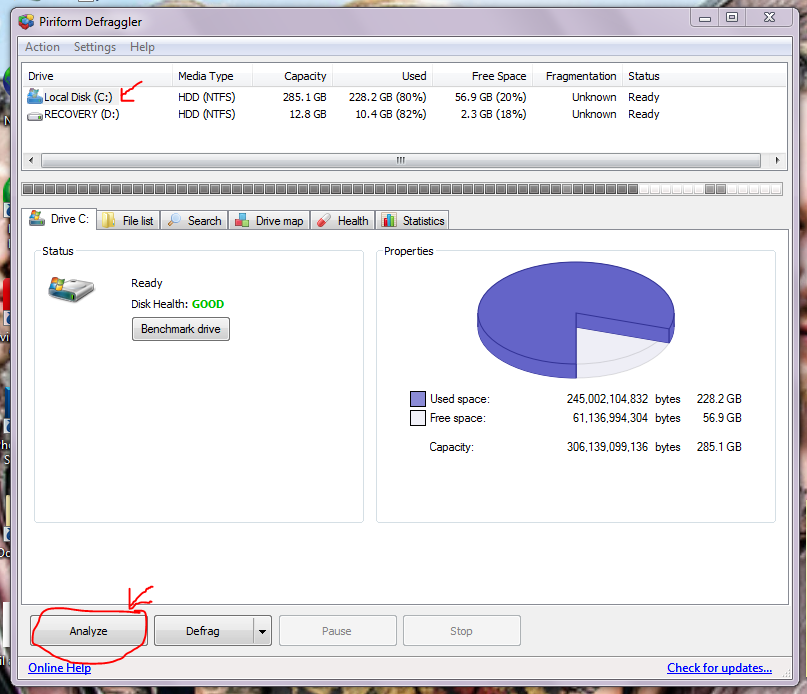Viewport: 807px width, 694px height.
Task: Sort by the Used column header
Action: (x=382, y=76)
